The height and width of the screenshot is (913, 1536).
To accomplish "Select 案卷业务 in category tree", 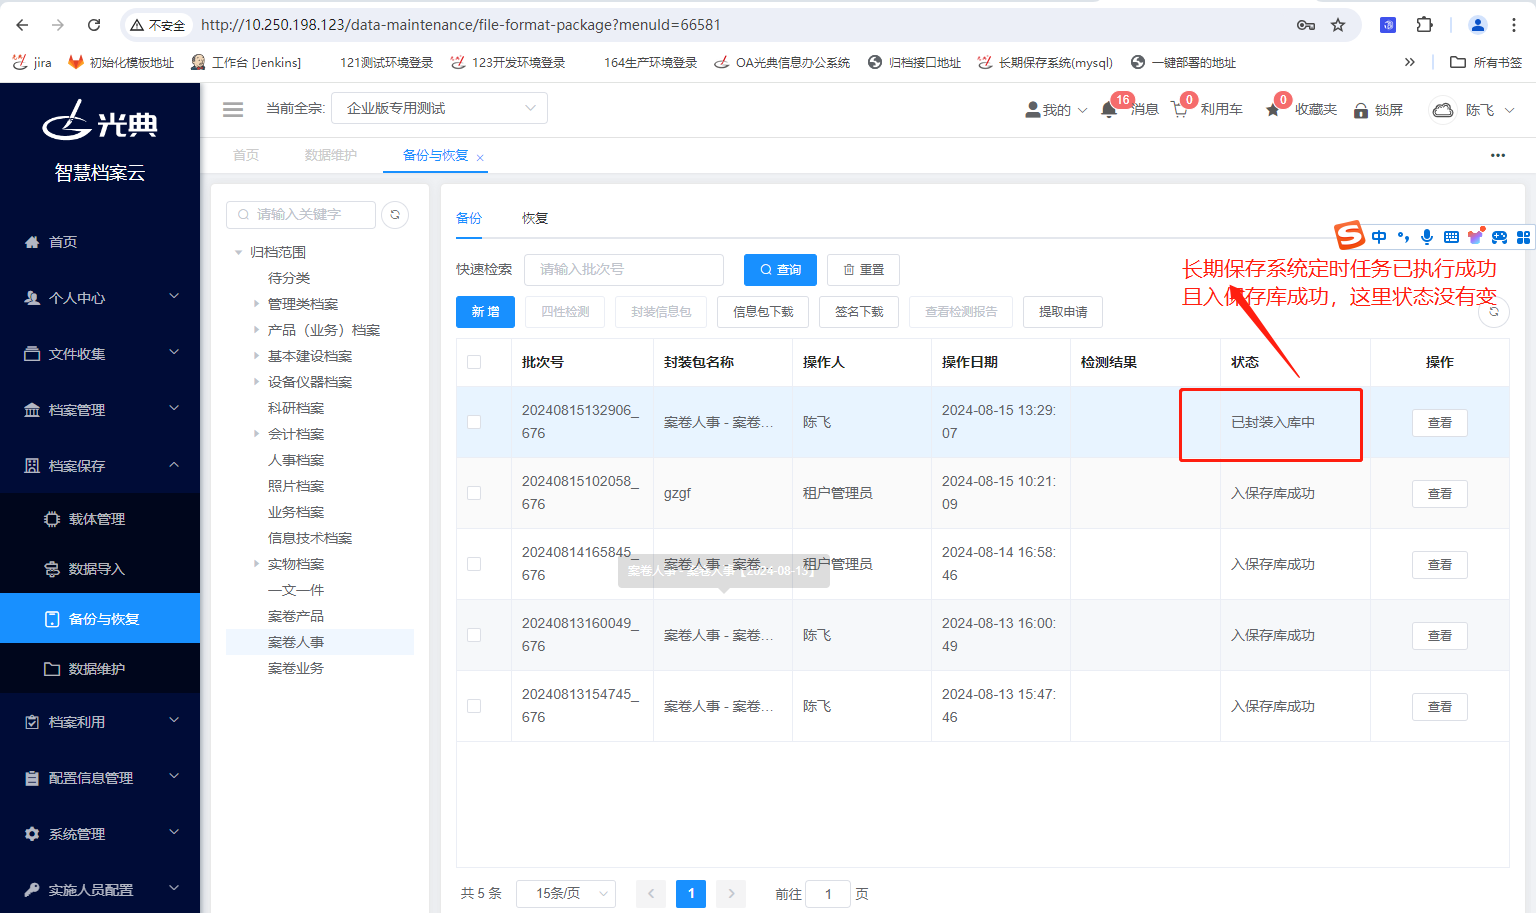I will [296, 668].
